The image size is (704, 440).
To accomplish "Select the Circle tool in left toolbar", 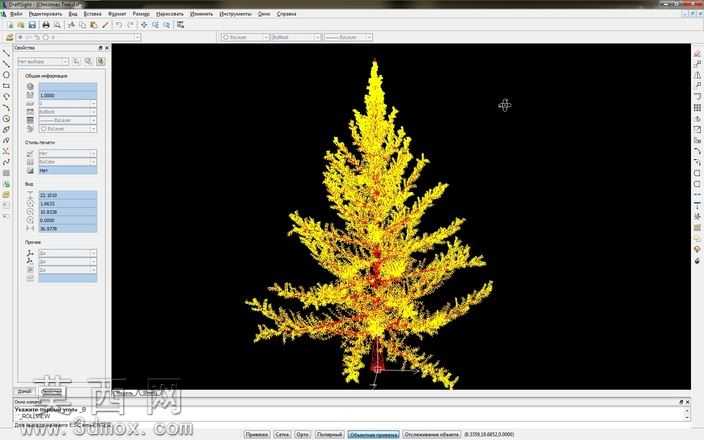I will point(6,75).
